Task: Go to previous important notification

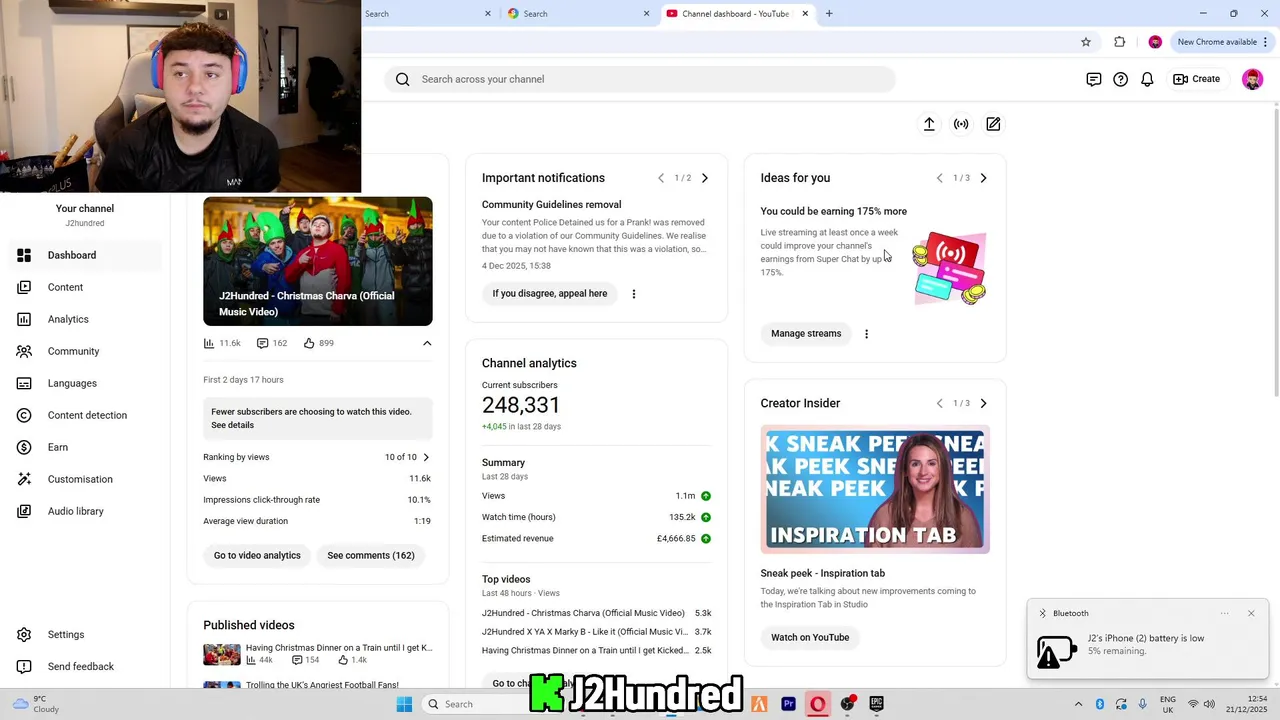Action: (x=661, y=178)
